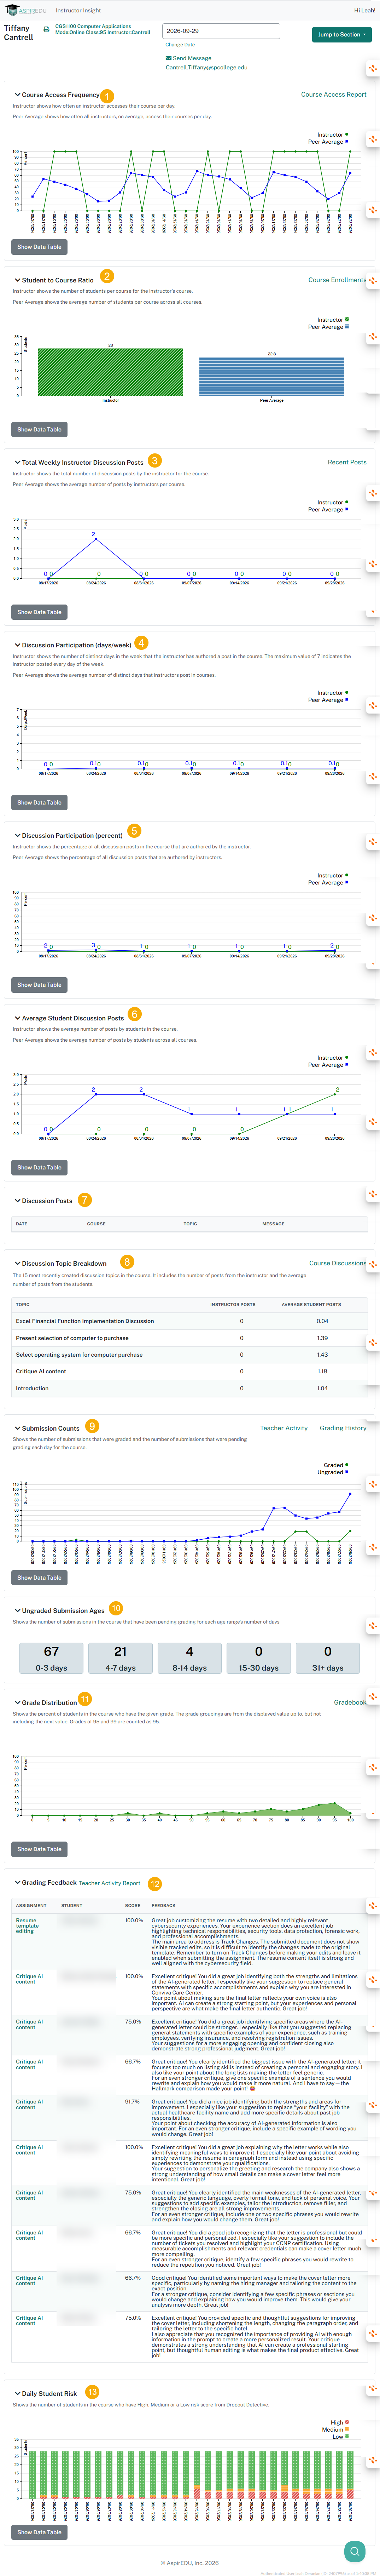The width and height of the screenshot is (380, 2576).
Task: Click 'Select operating system for computer purchase' topic
Action: coord(79,1355)
